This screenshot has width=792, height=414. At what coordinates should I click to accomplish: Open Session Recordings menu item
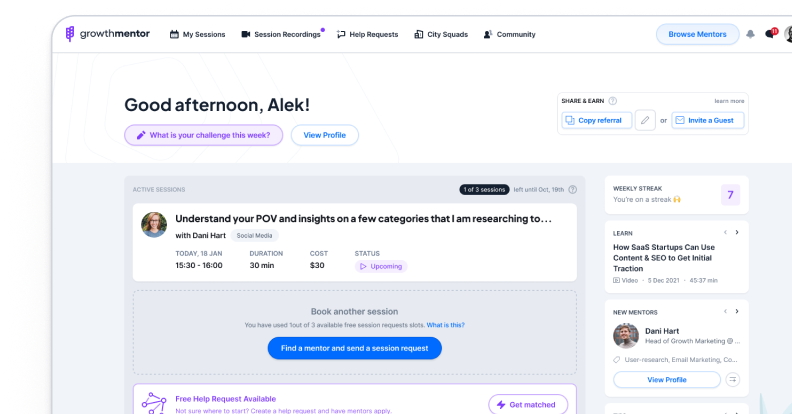click(282, 34)
